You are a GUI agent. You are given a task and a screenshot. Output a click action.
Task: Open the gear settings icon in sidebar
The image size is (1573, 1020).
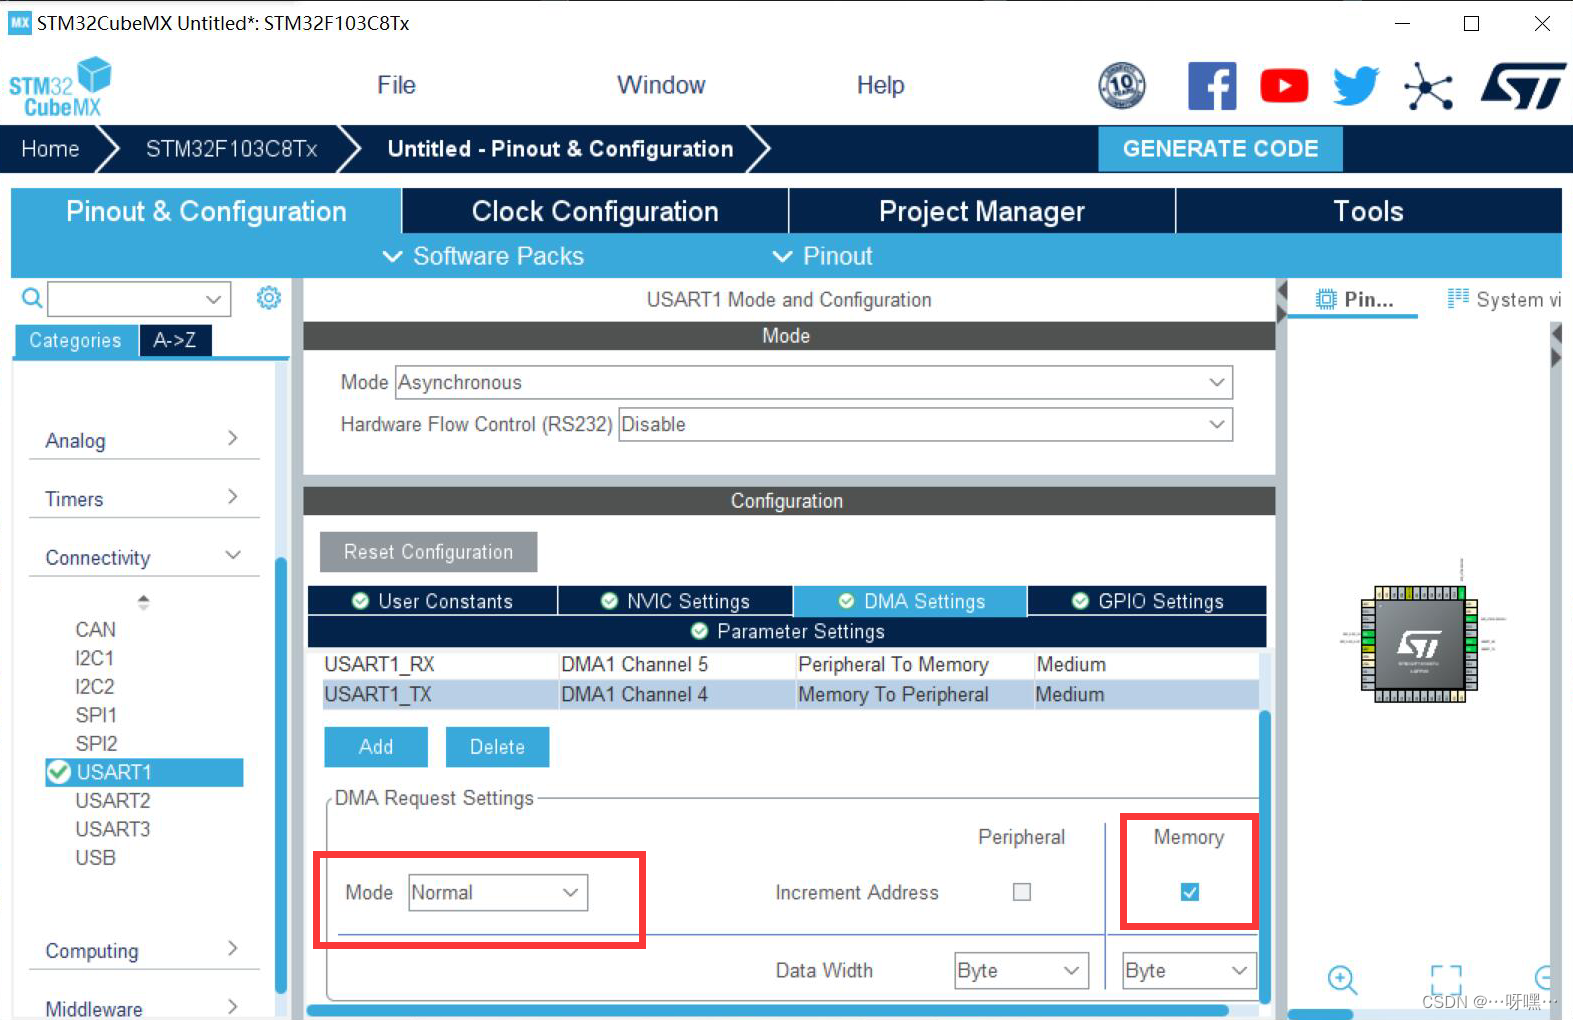[x=269, y=298]
